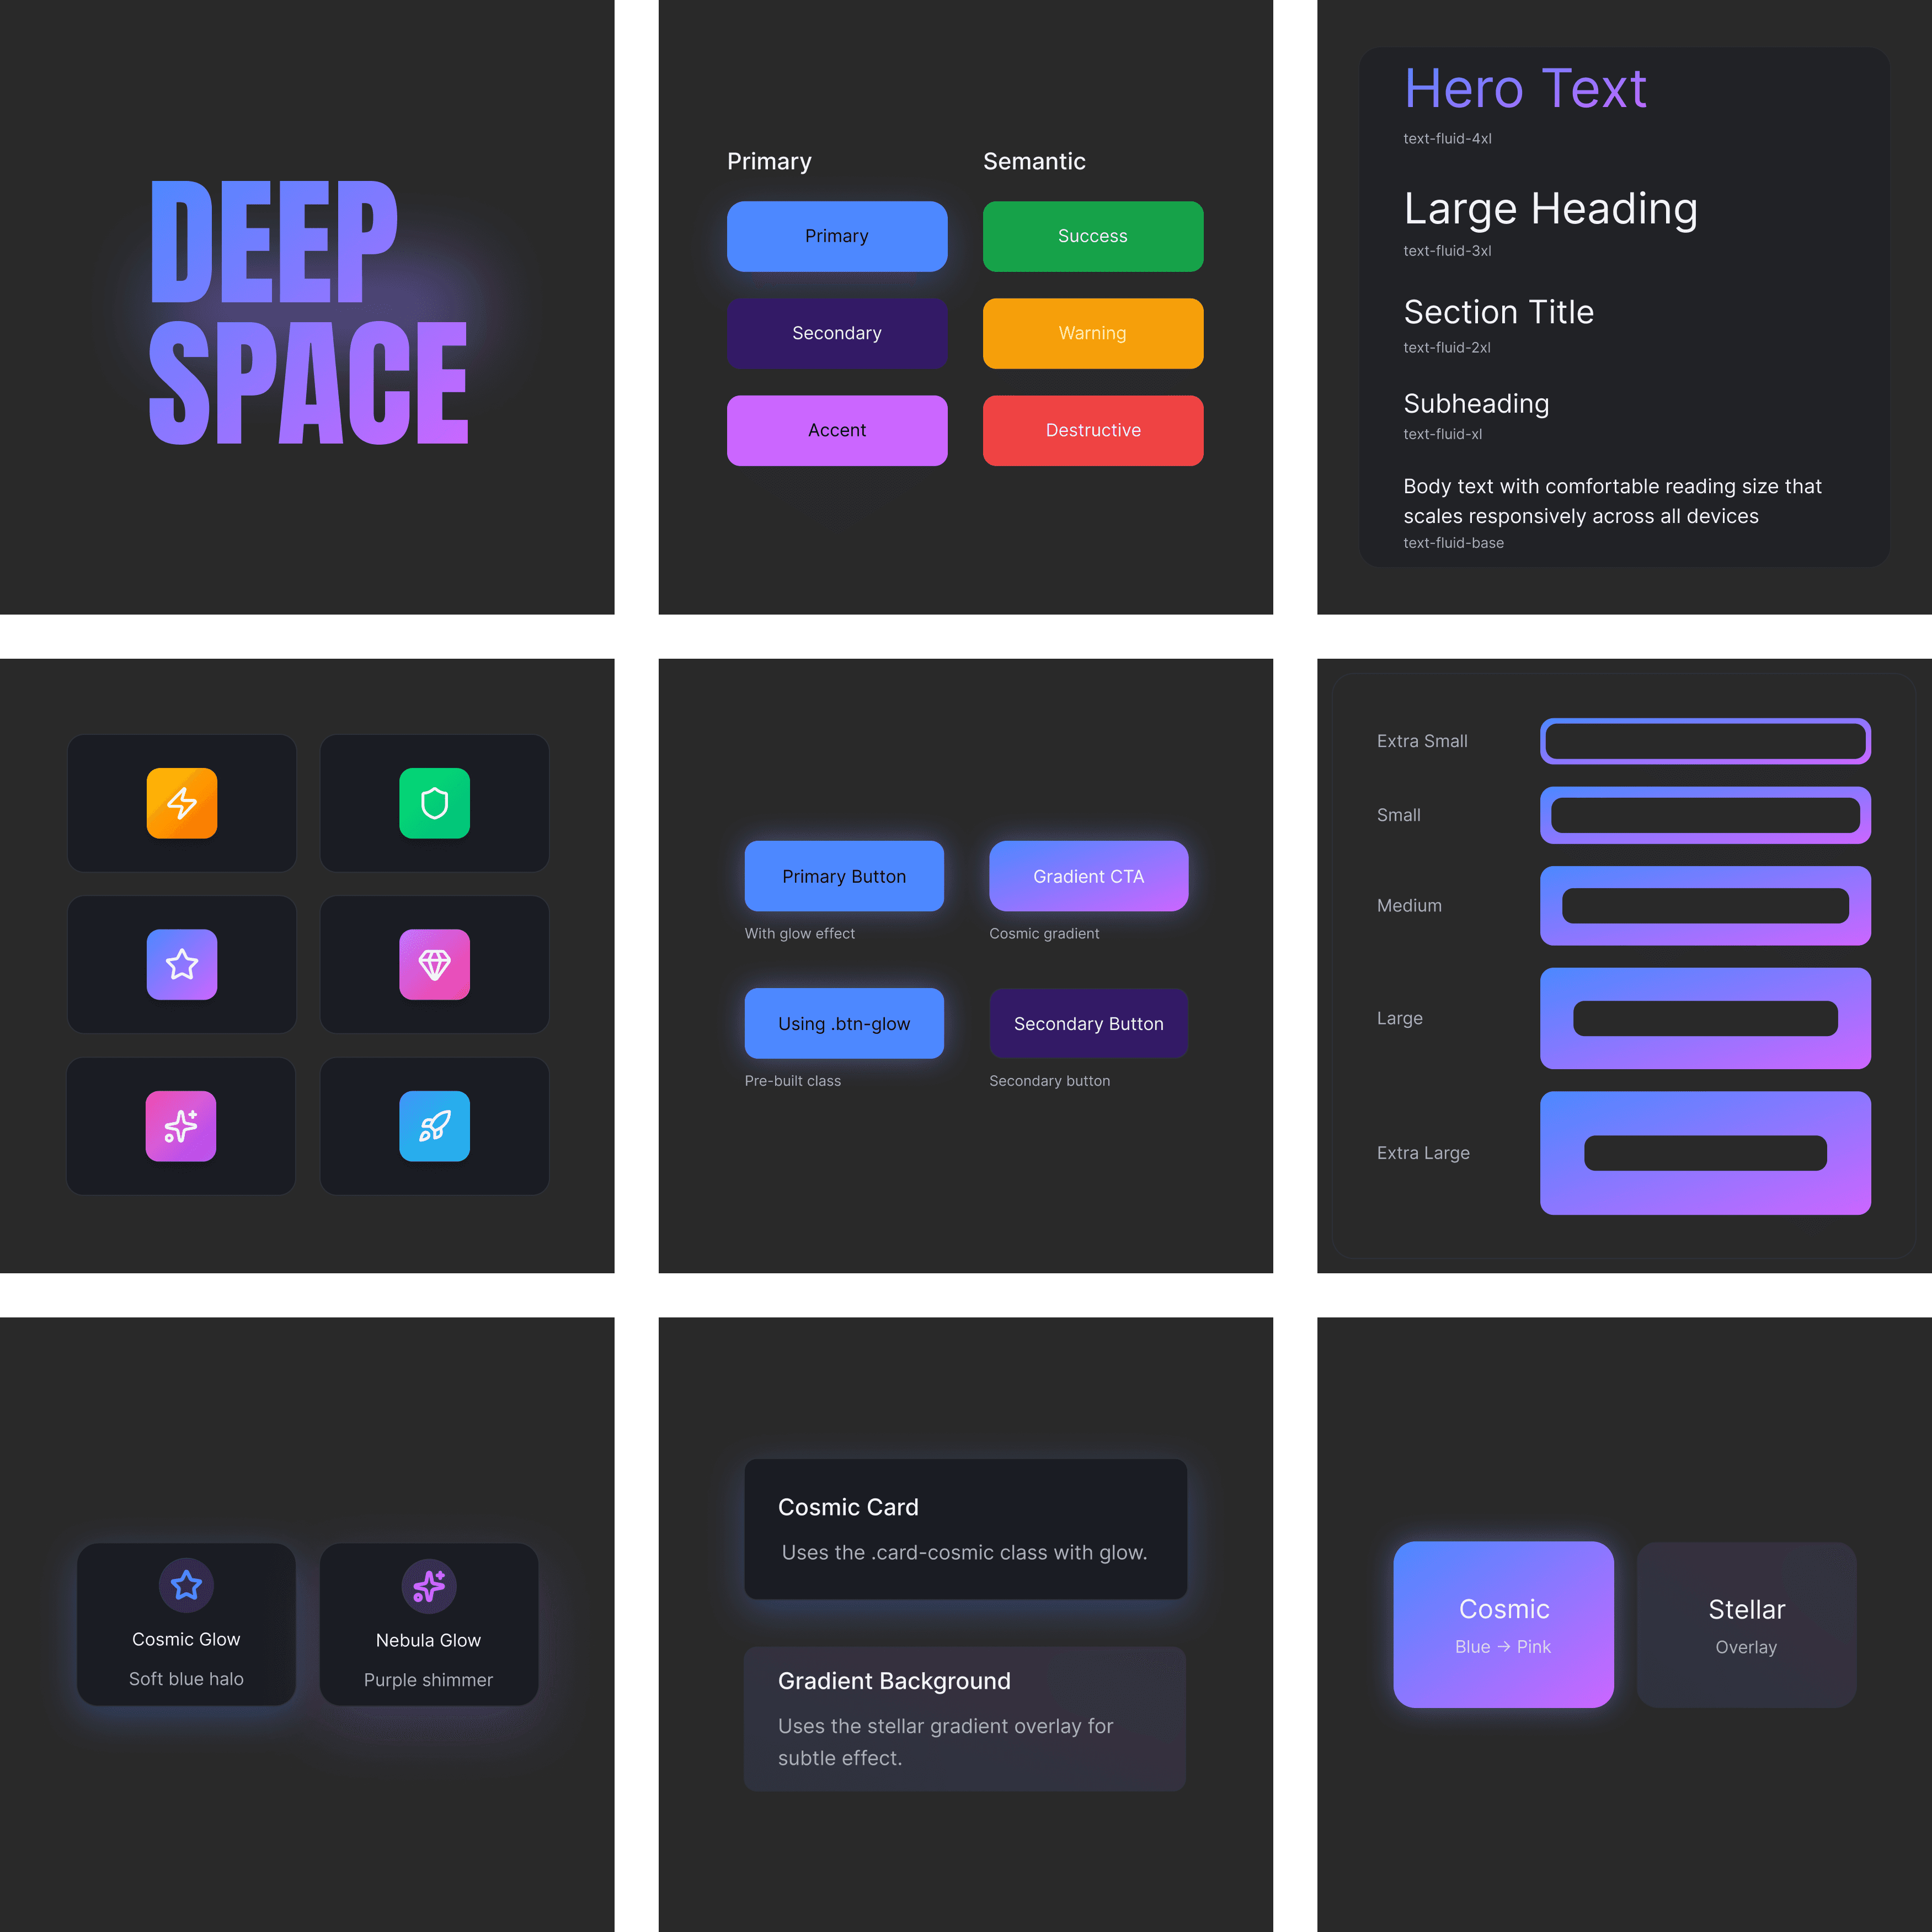
Task: Click the Cosmic Card panel
Action: (965, 1528)
